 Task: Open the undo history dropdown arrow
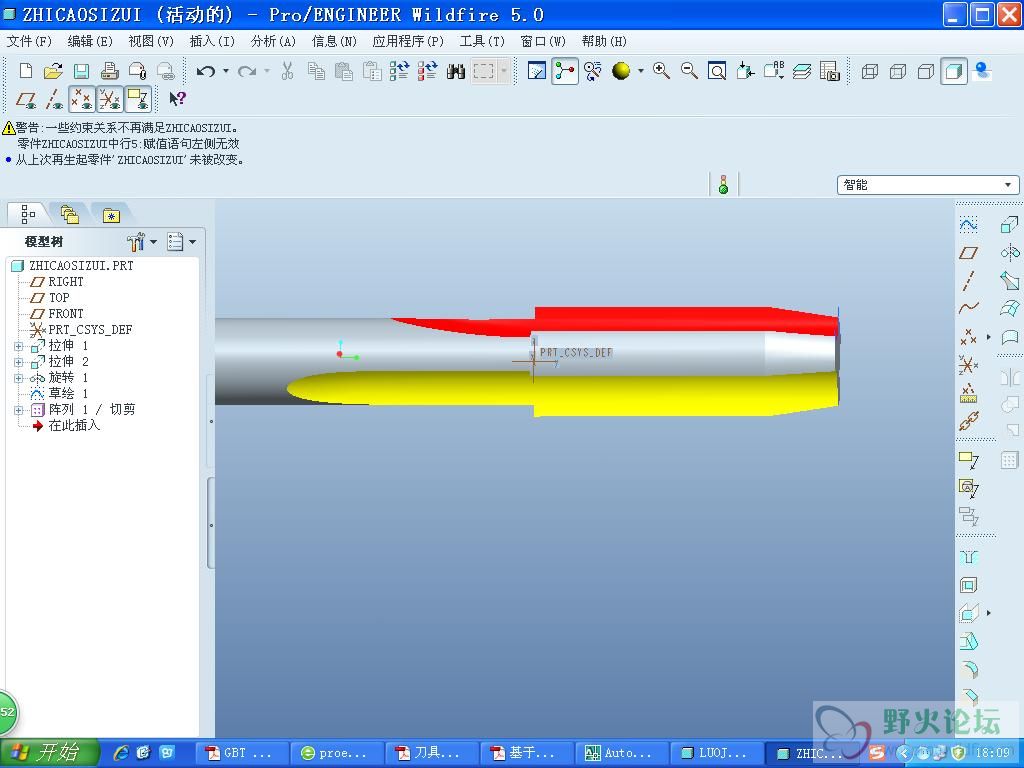(226, 71)
